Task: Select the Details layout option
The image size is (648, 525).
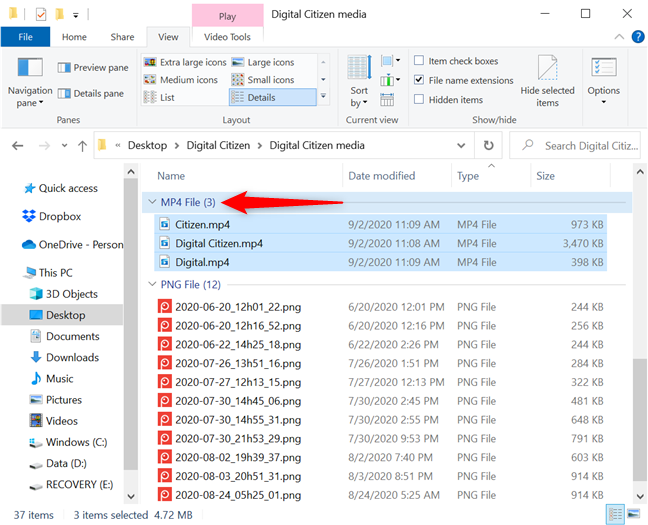Action: pyautogui.click(x=273, y=98)
